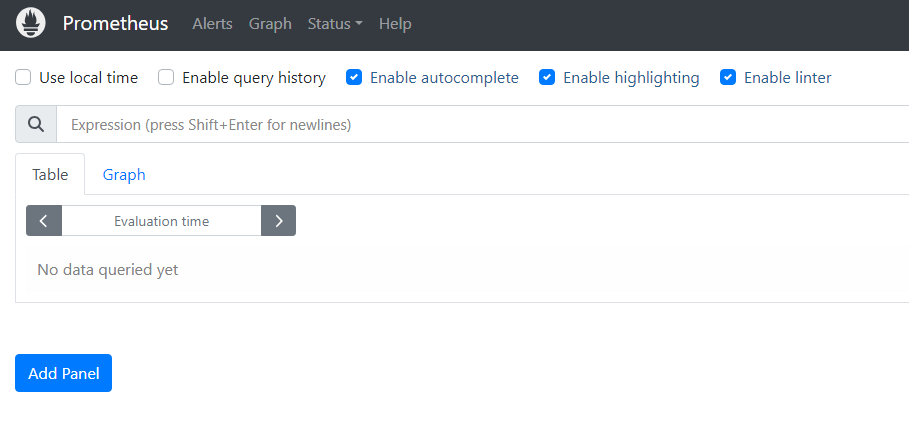909x445 pixels.
Task: Disable the Enable highlighting checkbox
Action: click(547, 77)
